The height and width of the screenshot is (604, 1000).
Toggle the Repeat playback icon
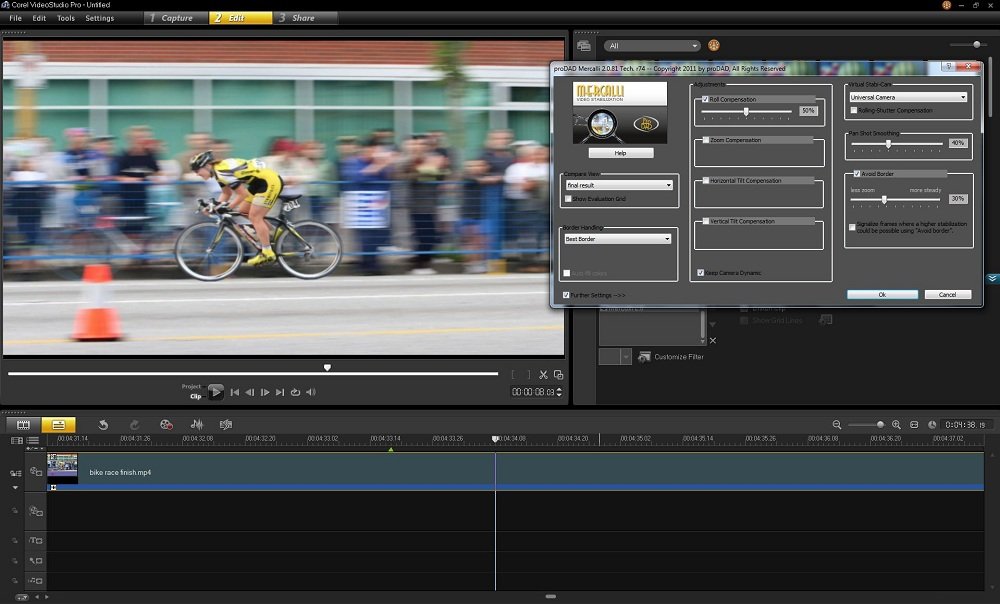(295, 392)
